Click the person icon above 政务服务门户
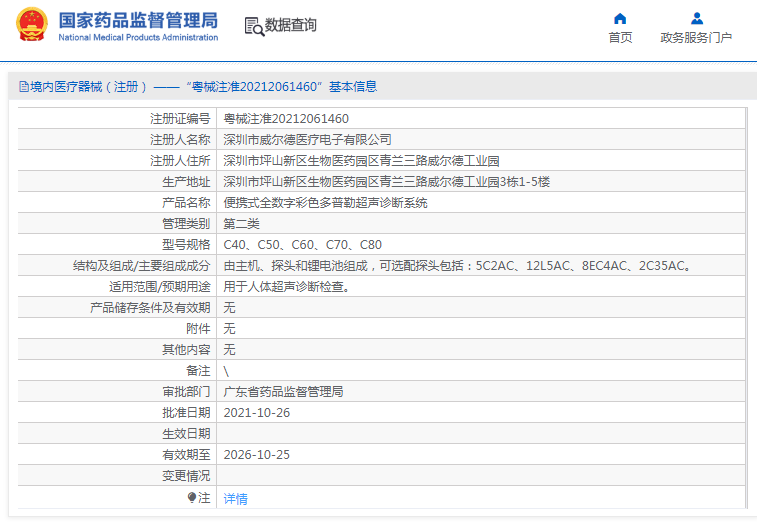 tap(697, 18)
